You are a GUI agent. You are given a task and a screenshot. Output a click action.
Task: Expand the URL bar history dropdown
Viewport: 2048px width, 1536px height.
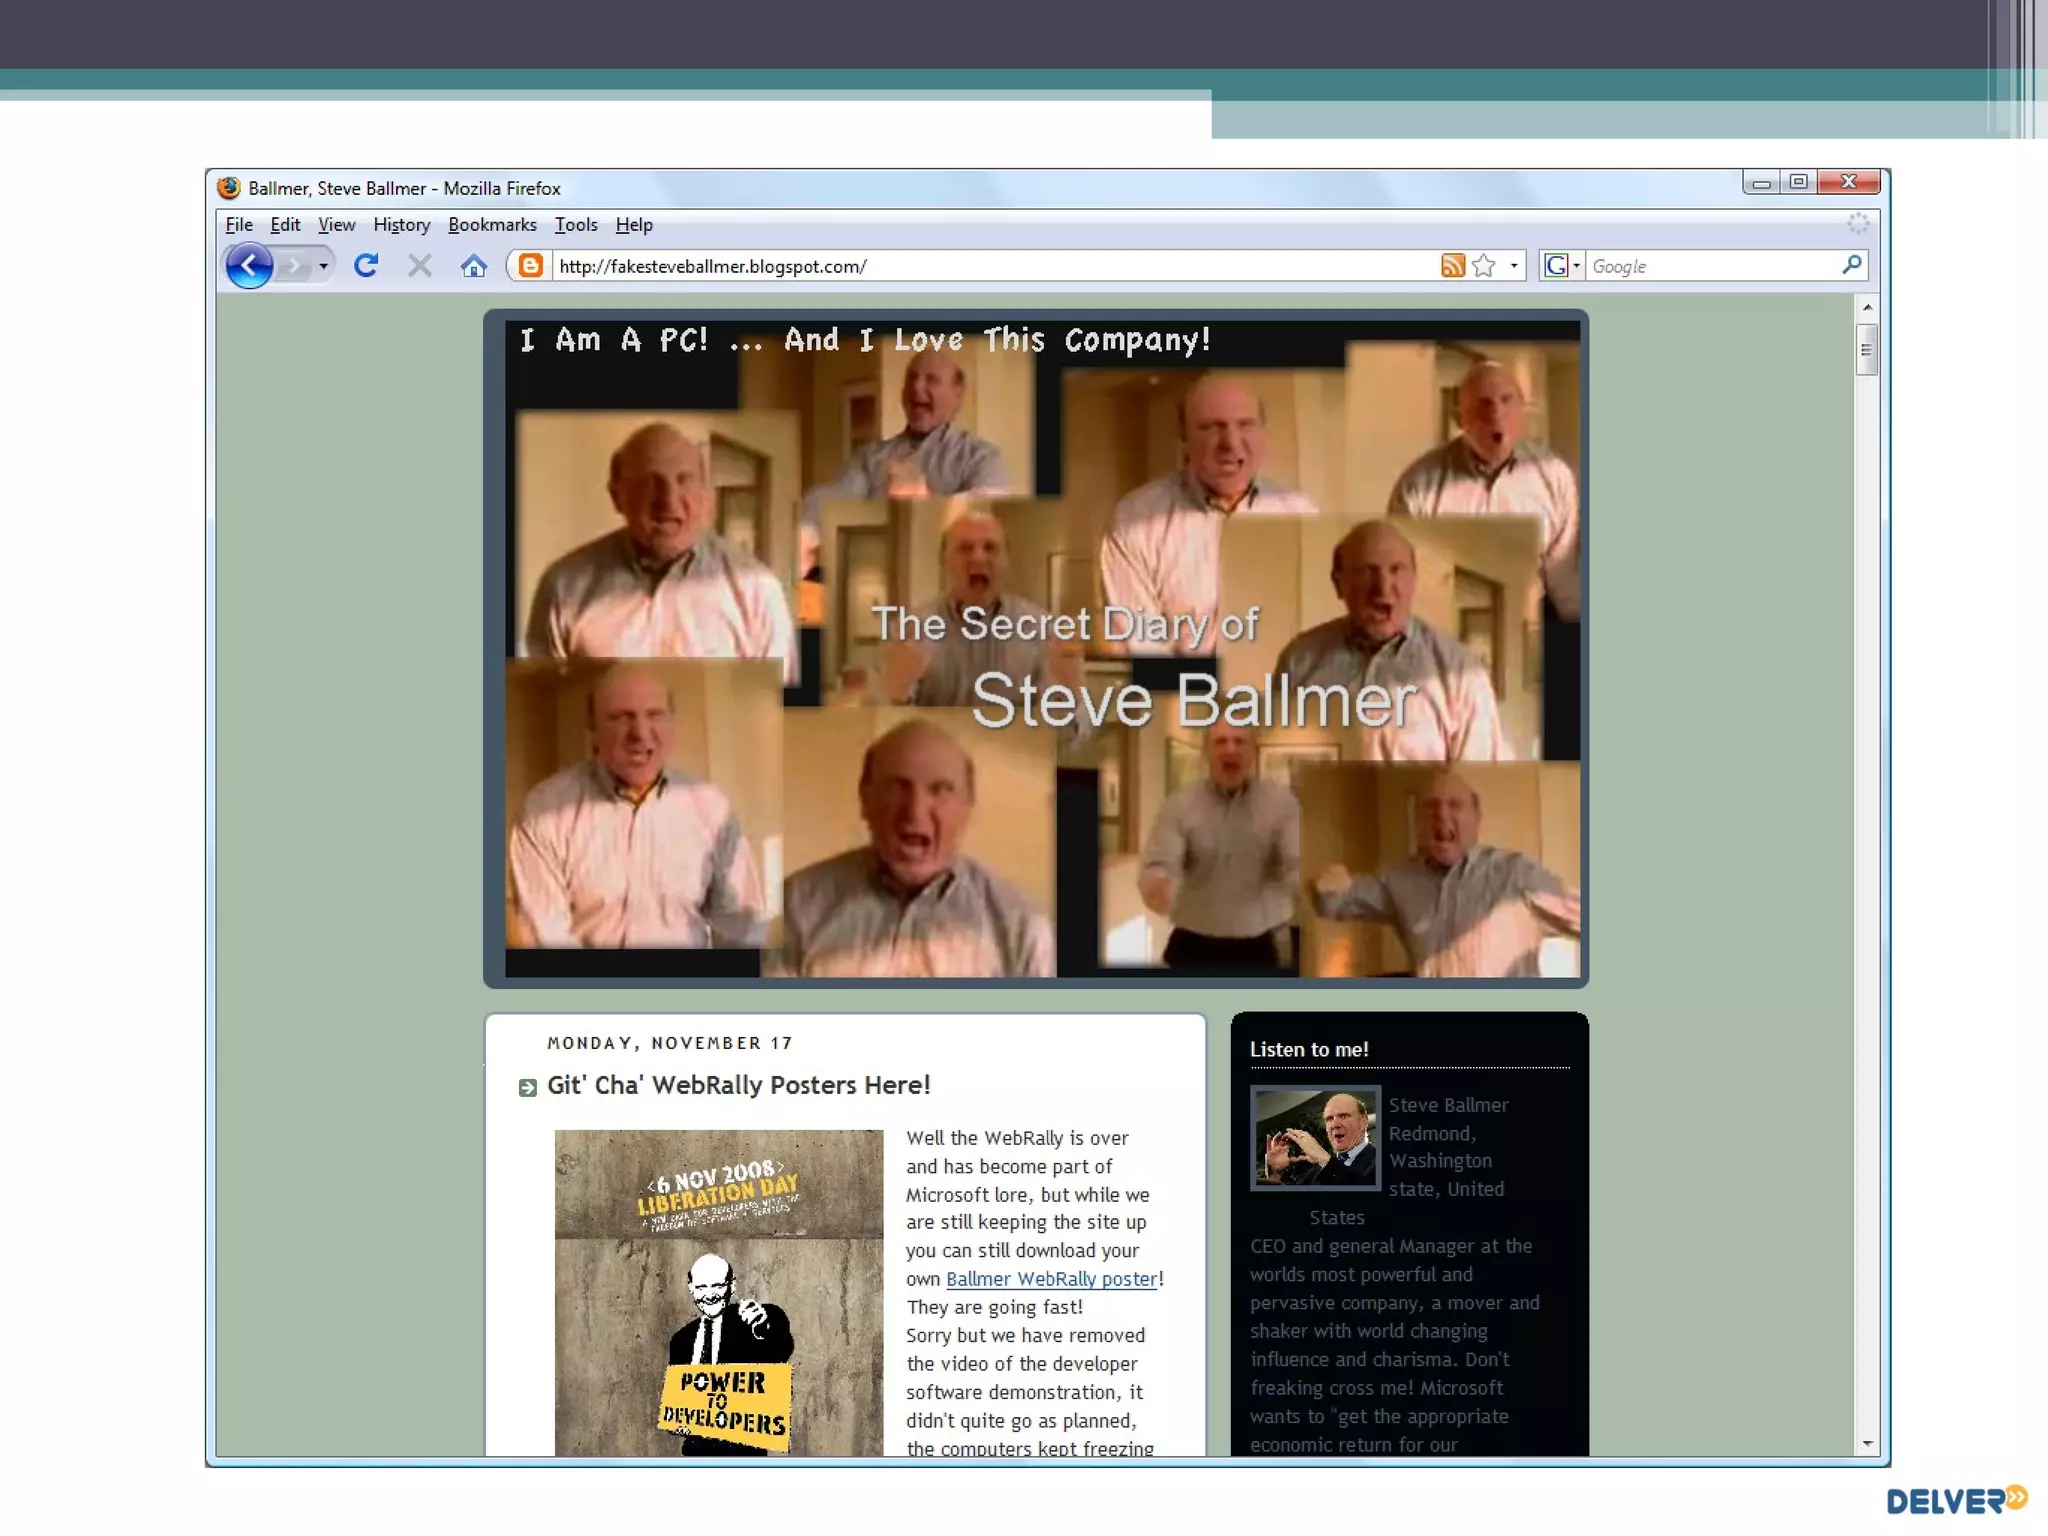pos(1514,266)
